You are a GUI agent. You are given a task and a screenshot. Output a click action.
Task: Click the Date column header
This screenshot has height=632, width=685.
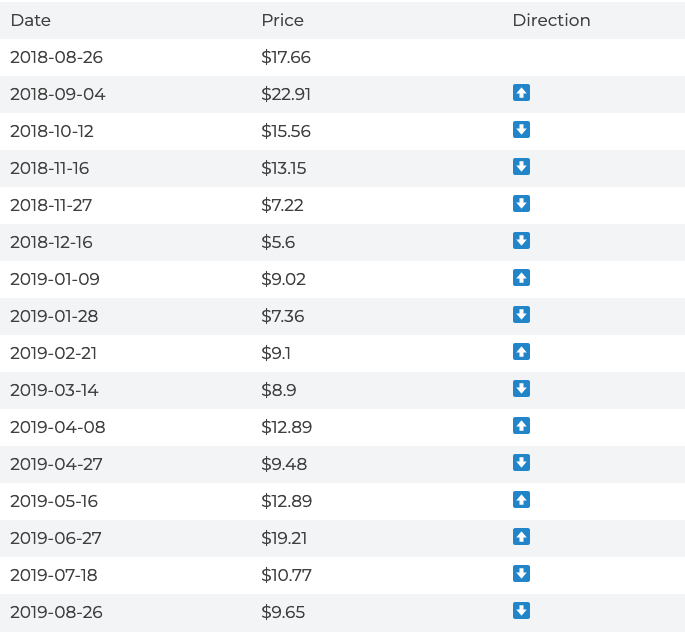(31, 20)
